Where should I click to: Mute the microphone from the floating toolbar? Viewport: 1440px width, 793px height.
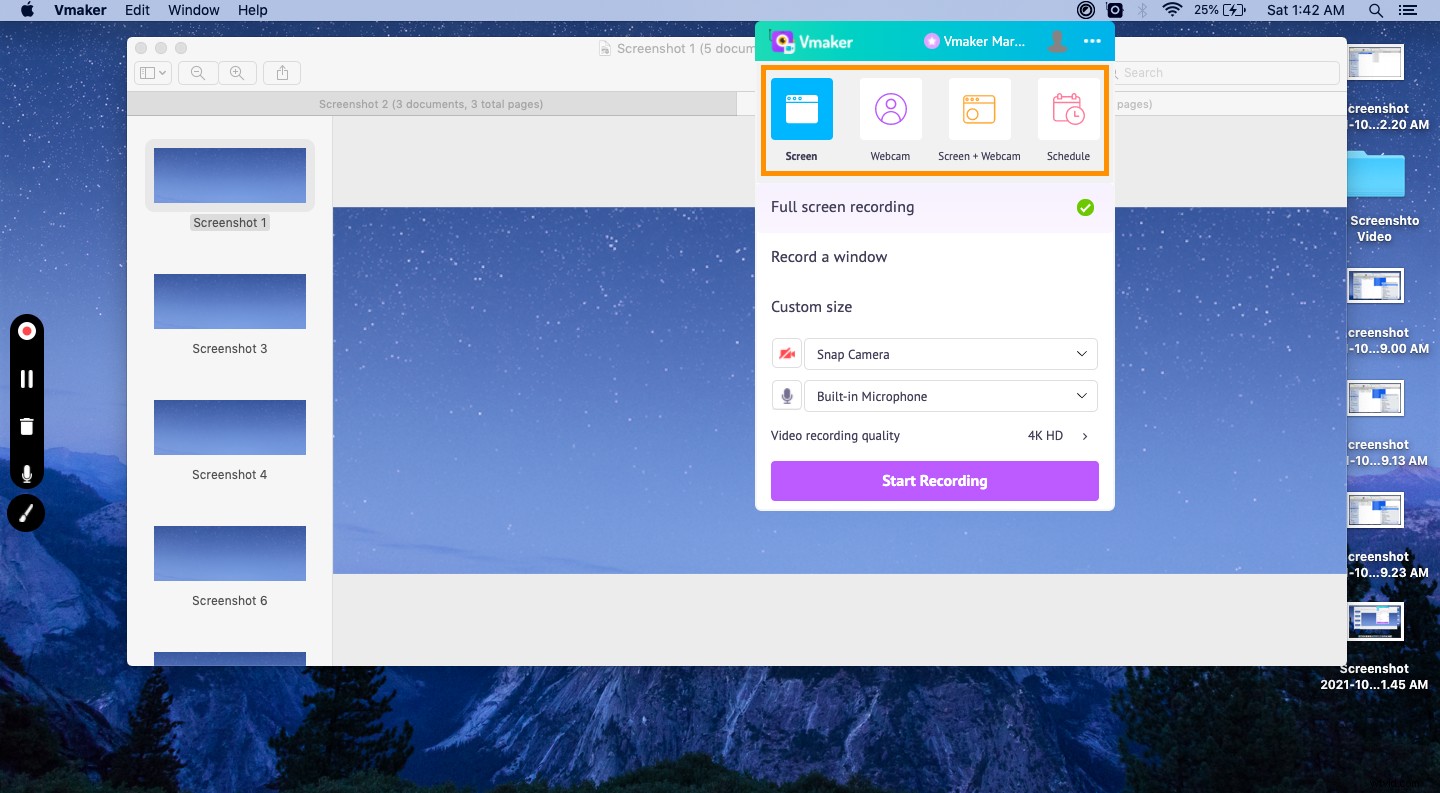click(27, 473)
